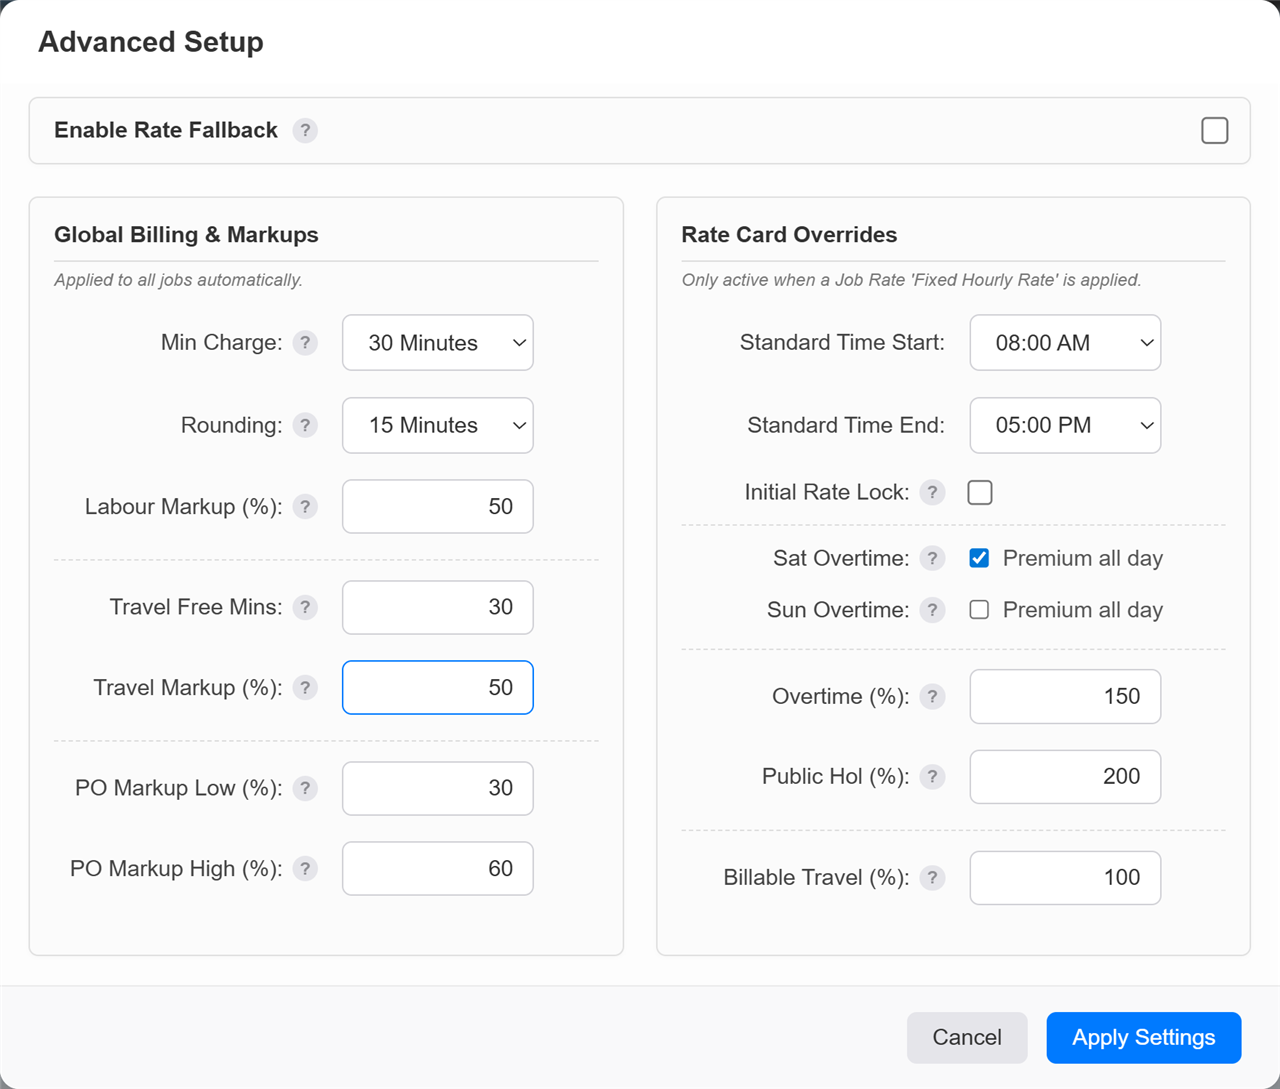Open the Rounding help tooltip icon
Image resolution: width=1280 pixels, height=1089 pixels.
pos(305,426)
